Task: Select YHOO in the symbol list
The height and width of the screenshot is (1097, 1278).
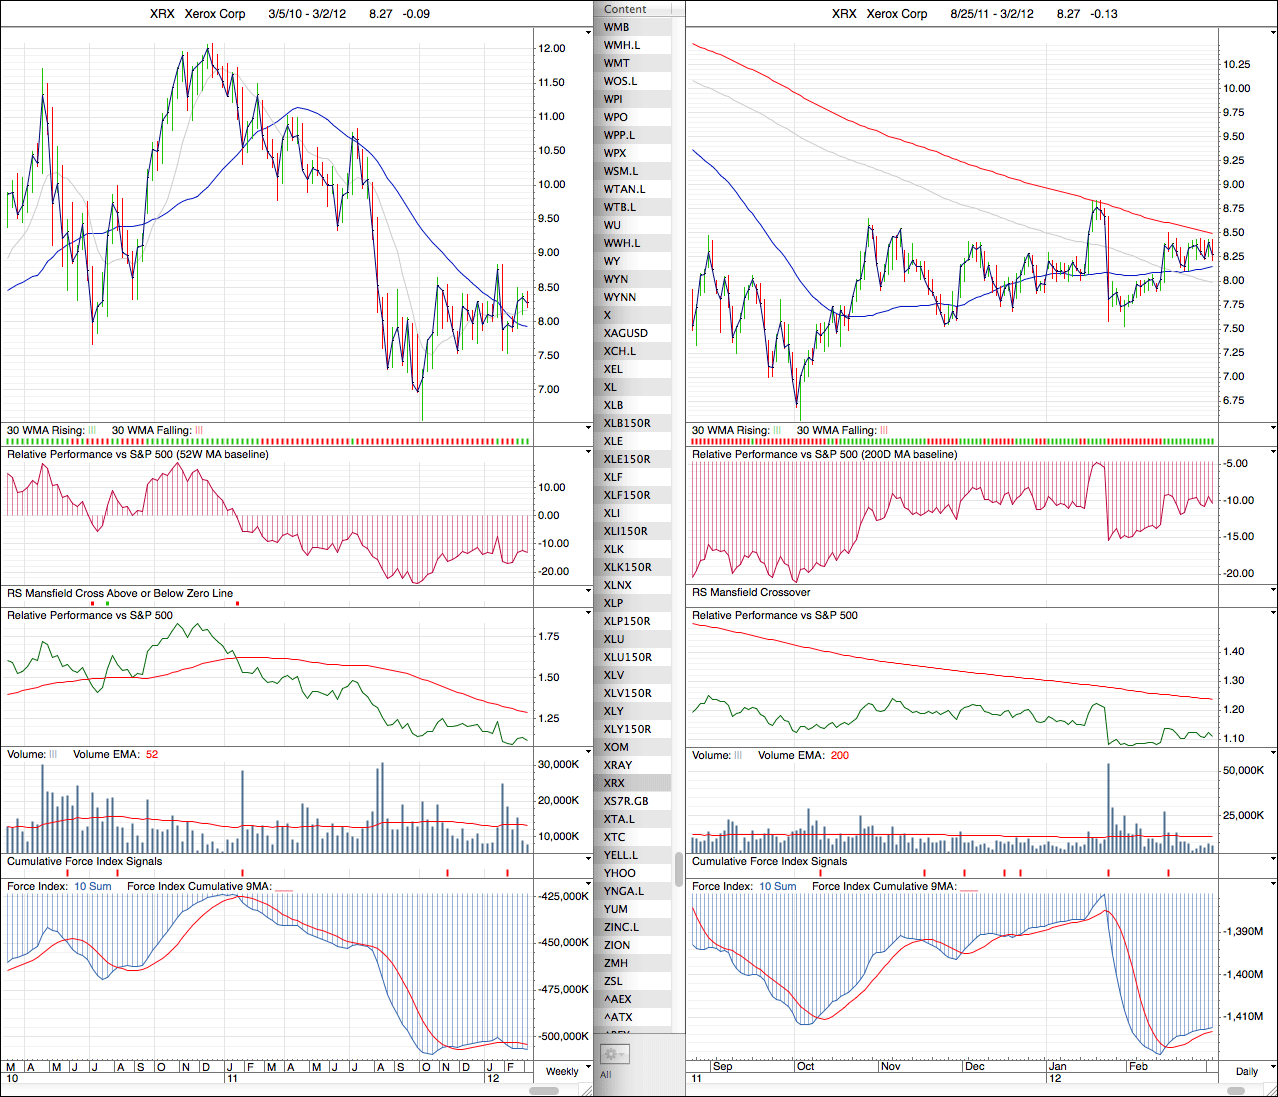Action: click(619, 873)
